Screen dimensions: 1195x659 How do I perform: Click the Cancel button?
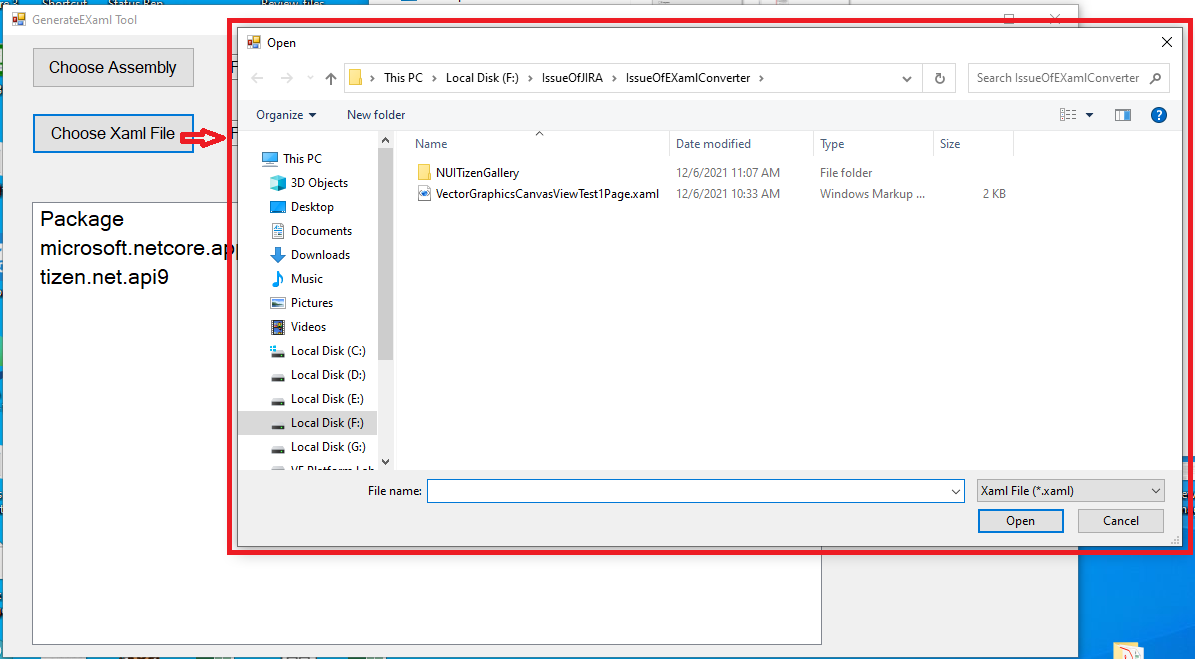[1121, 521]
